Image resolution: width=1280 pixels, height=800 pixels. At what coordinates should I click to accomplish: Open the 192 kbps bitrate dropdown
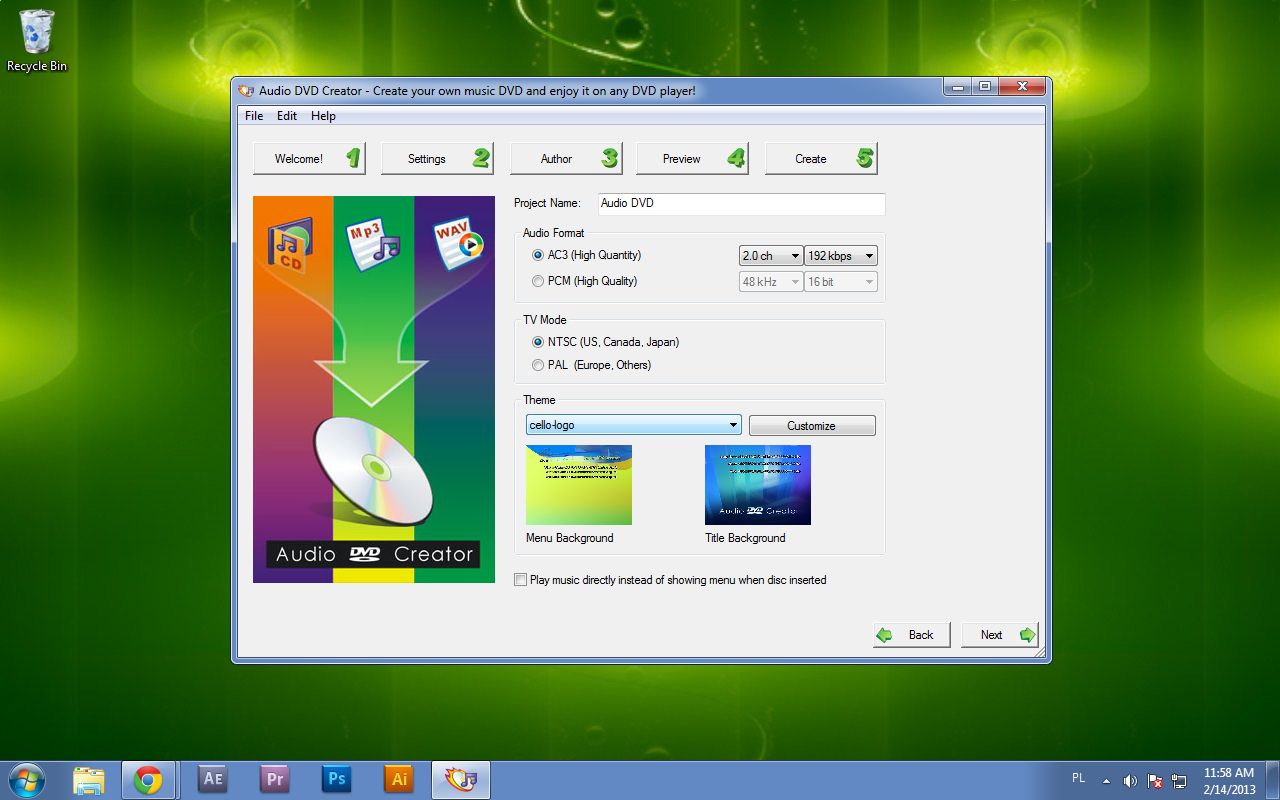841,256
